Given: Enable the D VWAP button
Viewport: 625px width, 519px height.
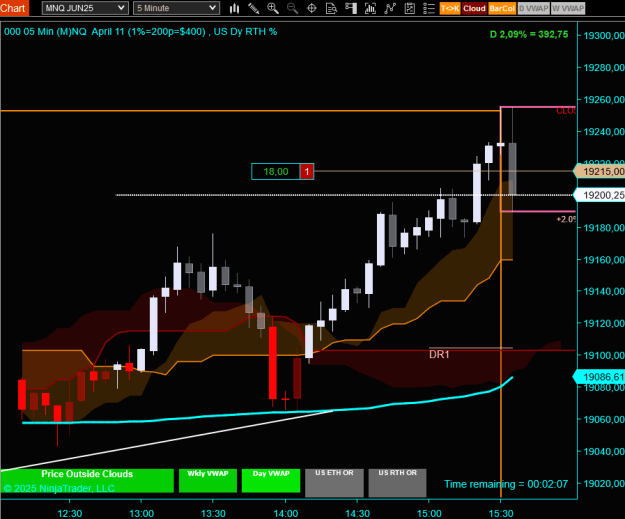Looking at the screenshot, I should point(534,8).
